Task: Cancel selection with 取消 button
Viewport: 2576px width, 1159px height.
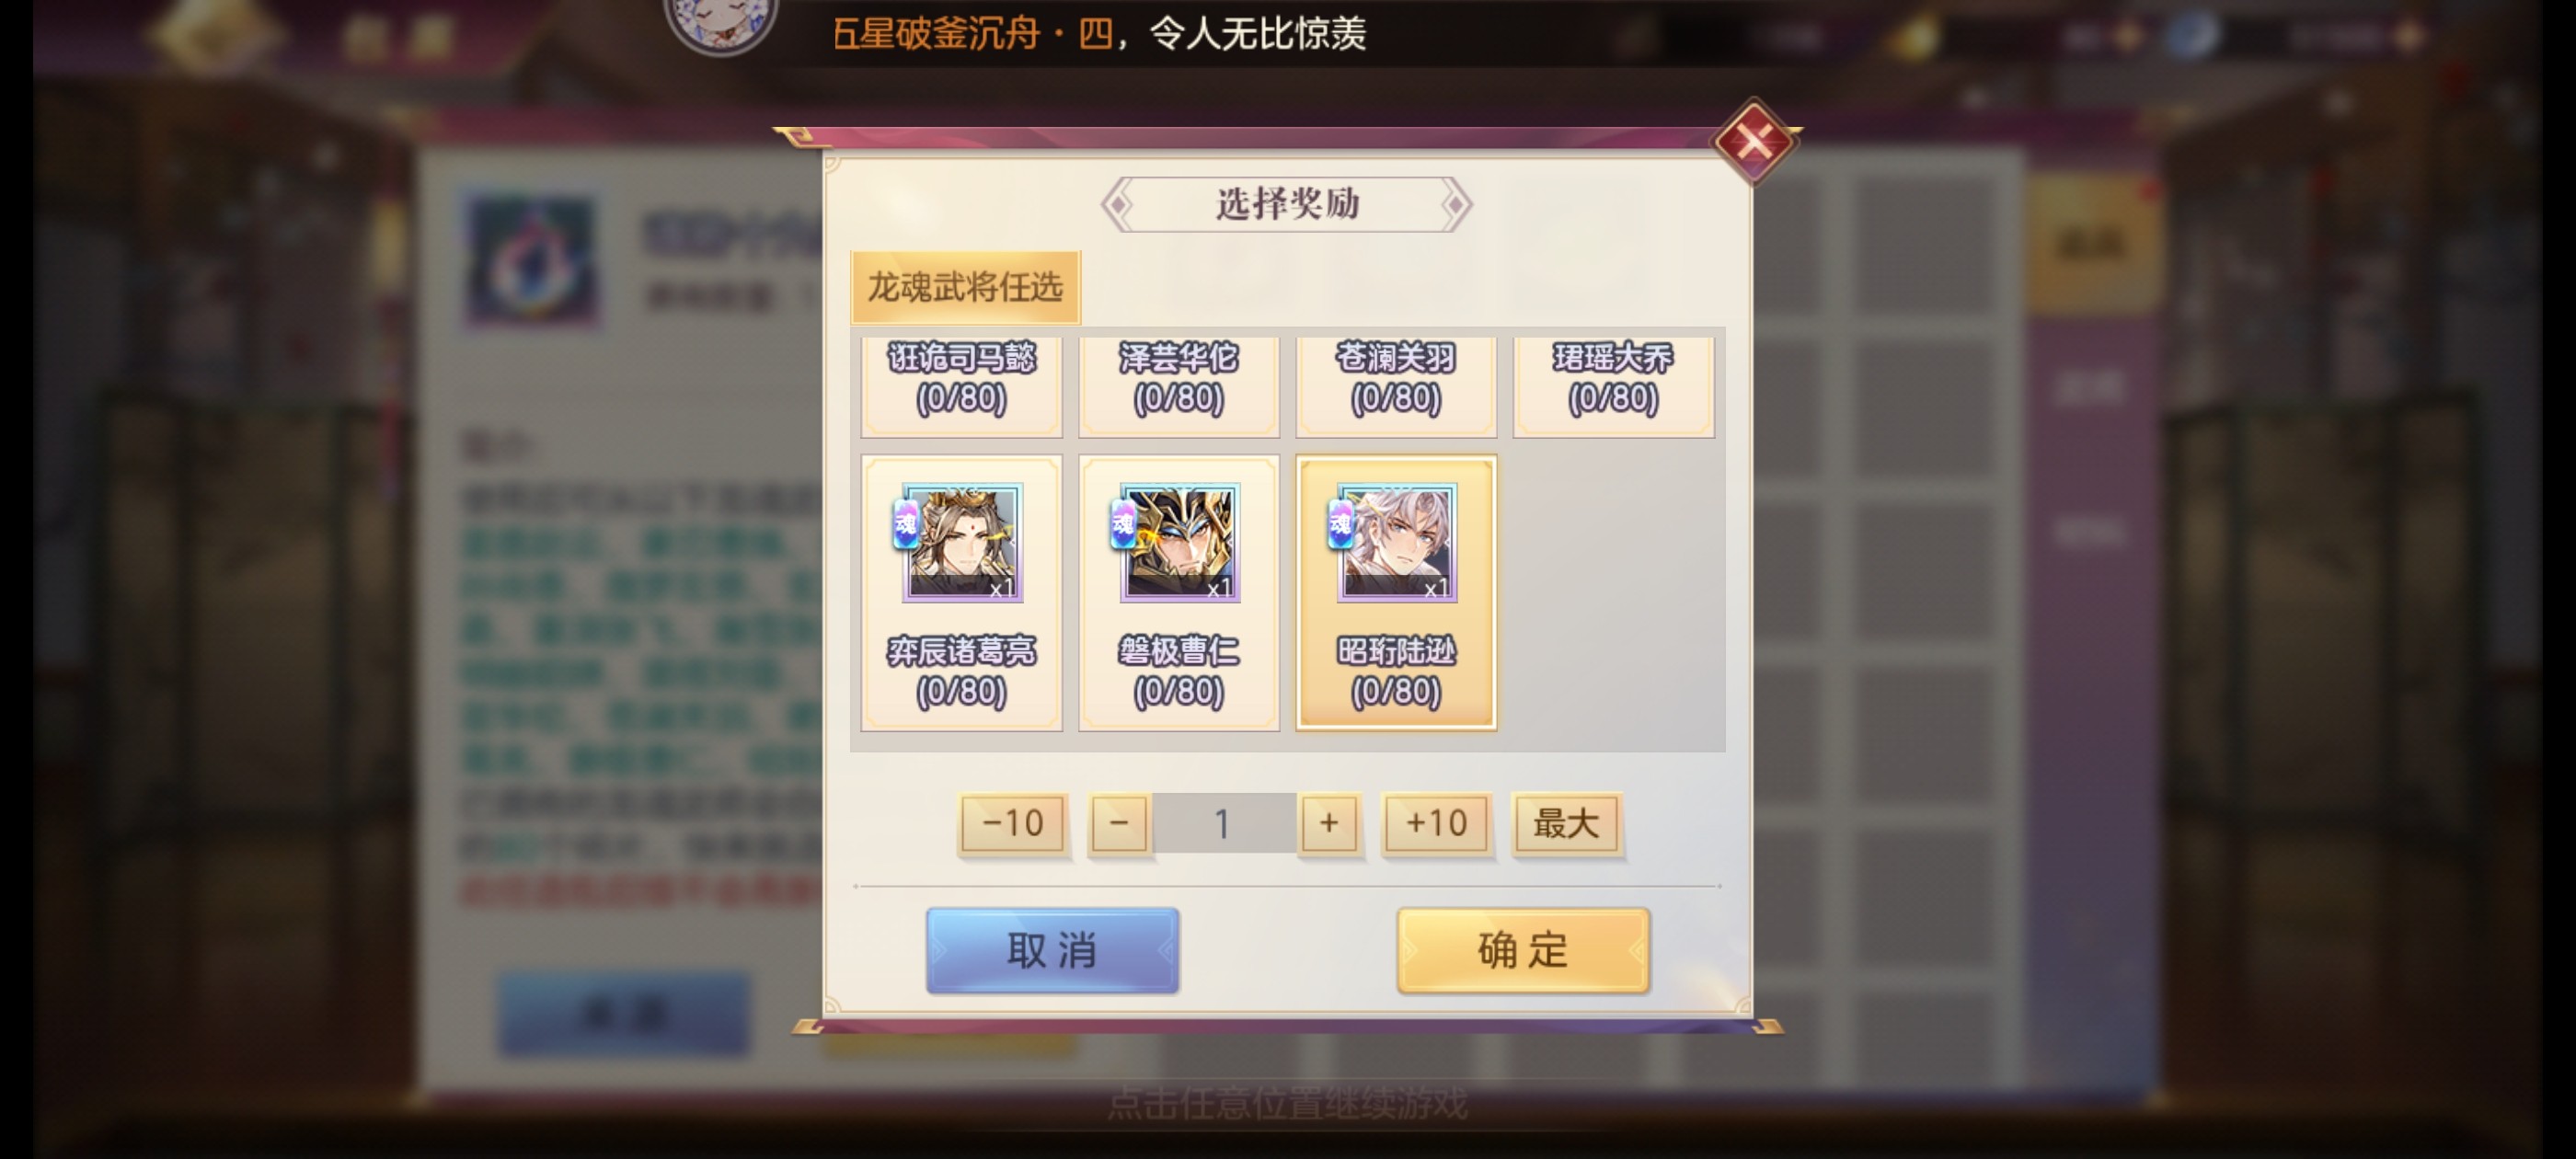Action: (1052, 950)
